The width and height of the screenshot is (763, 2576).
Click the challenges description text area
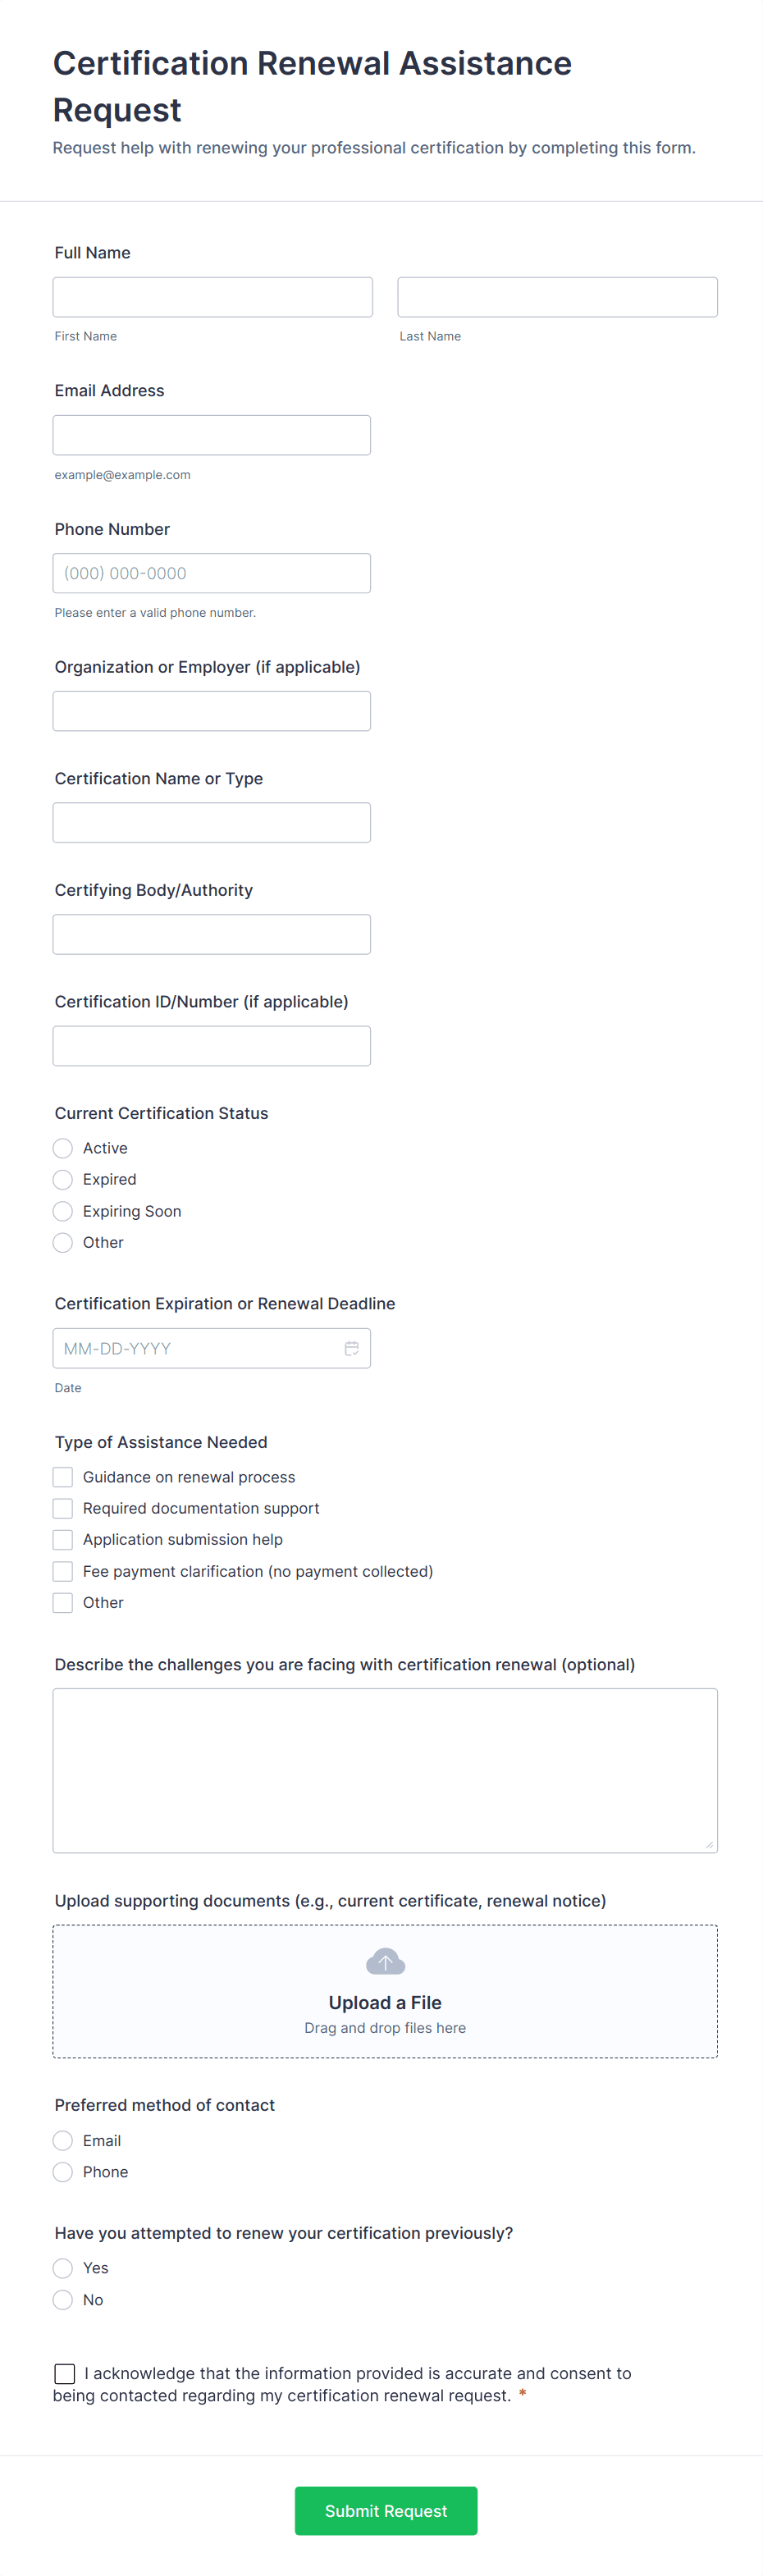[x=385, y=1770]
